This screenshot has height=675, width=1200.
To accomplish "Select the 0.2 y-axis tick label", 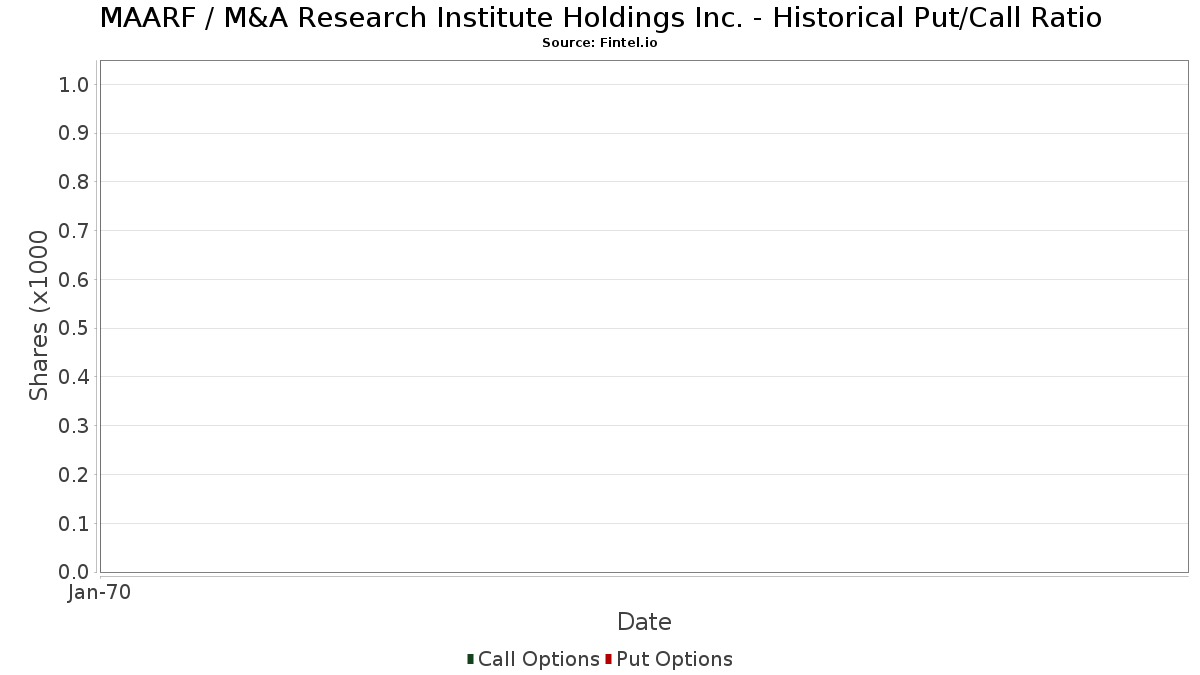I will [75, 475].
